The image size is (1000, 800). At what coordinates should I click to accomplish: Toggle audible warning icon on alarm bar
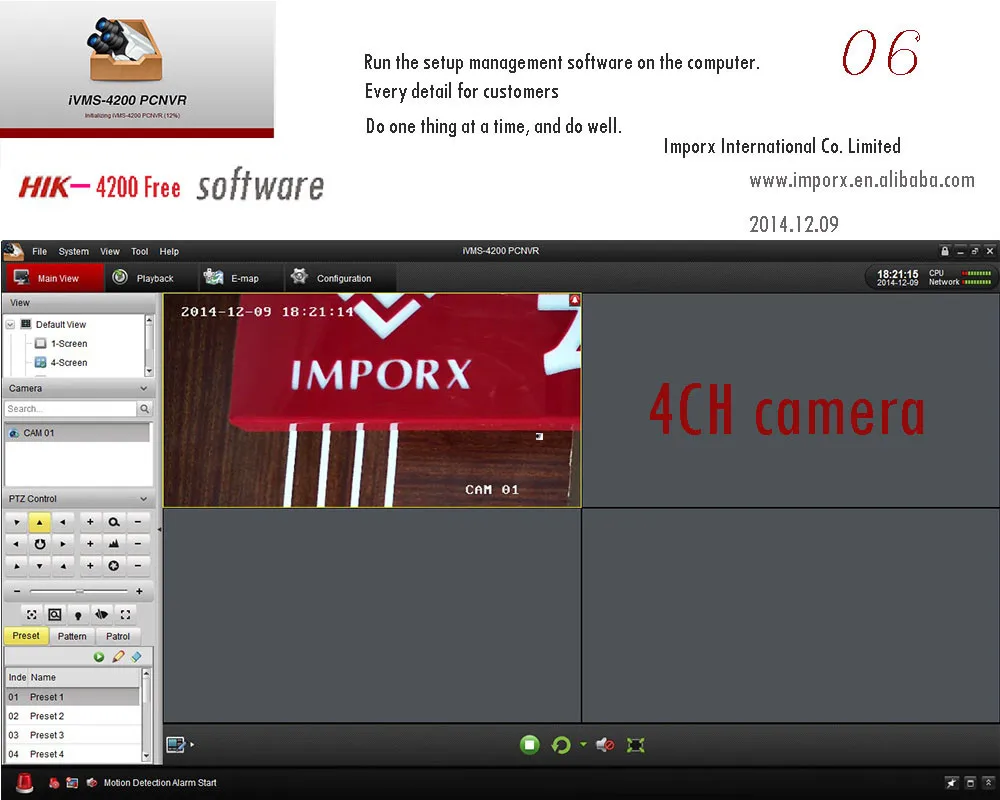(x=92, y=783)
